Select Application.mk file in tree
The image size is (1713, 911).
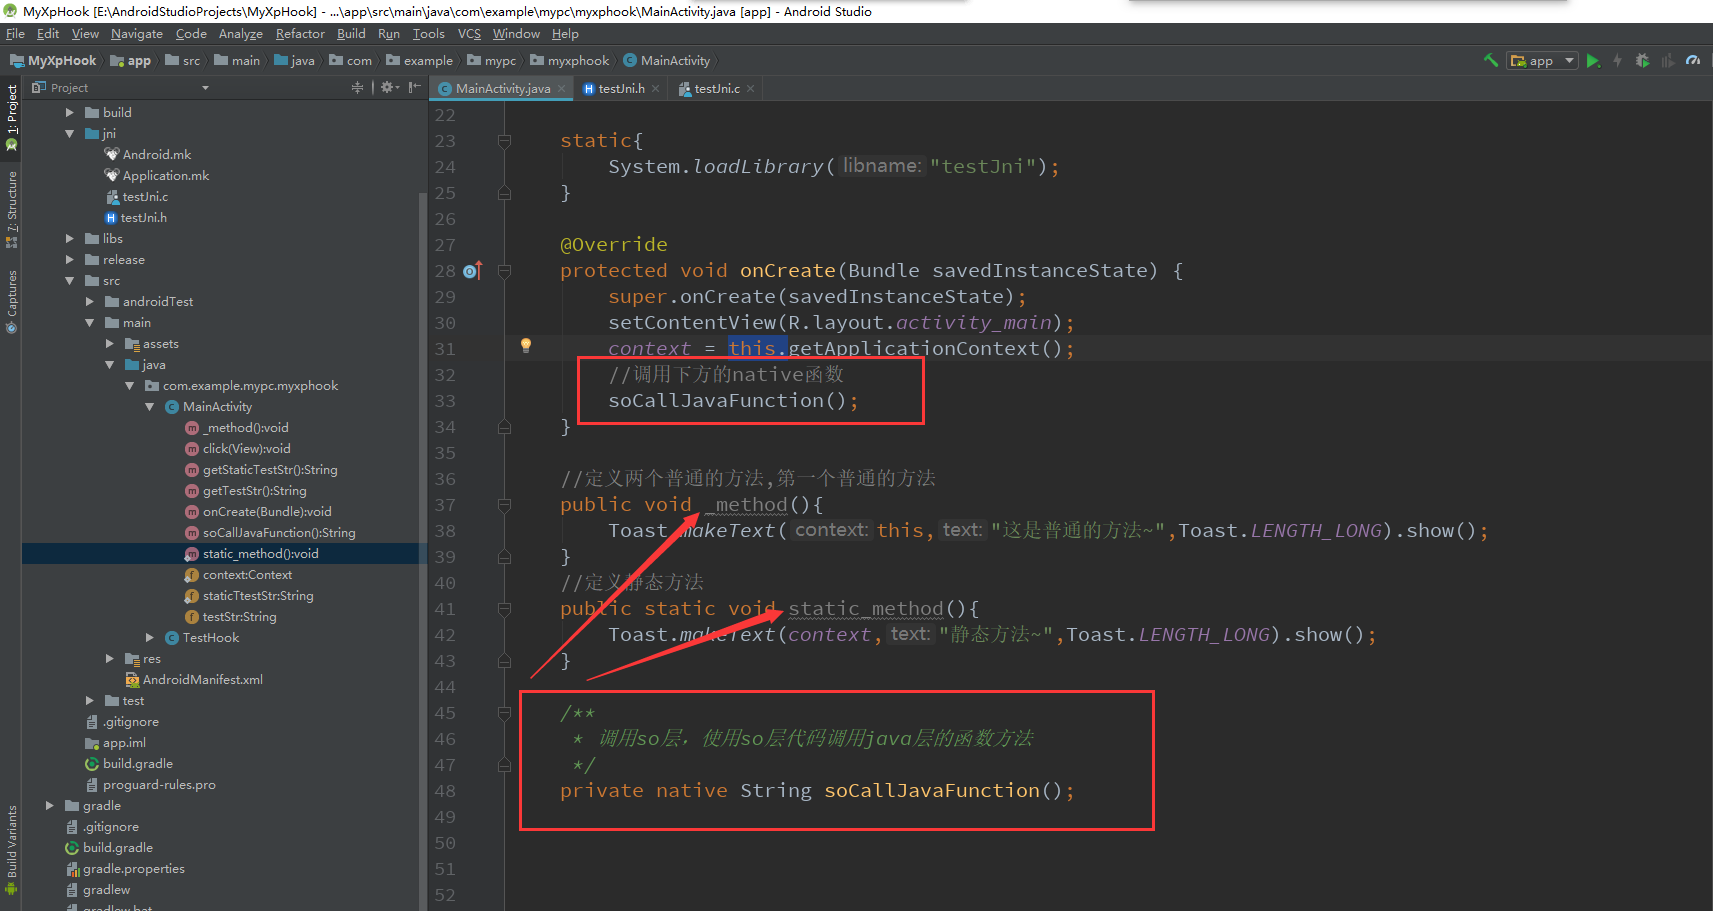pos(166,175)
